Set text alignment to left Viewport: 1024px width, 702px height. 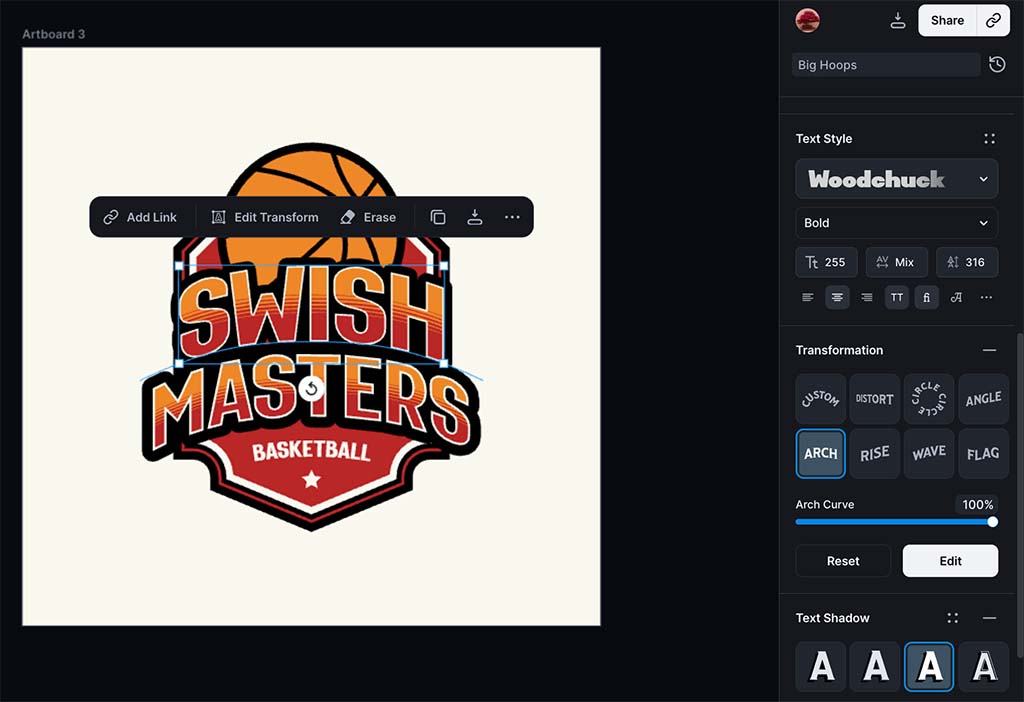pos(808,297)
